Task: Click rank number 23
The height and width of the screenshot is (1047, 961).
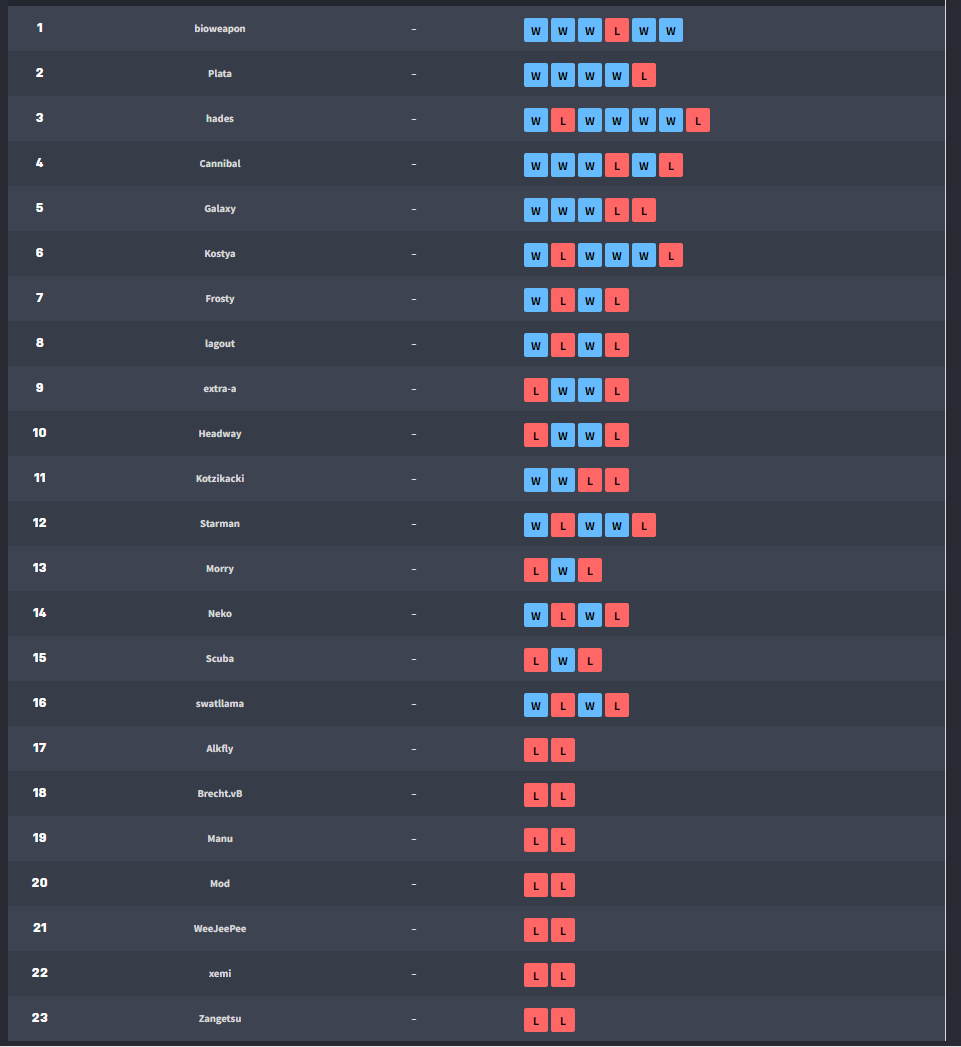Action: tap(39, 1018)
